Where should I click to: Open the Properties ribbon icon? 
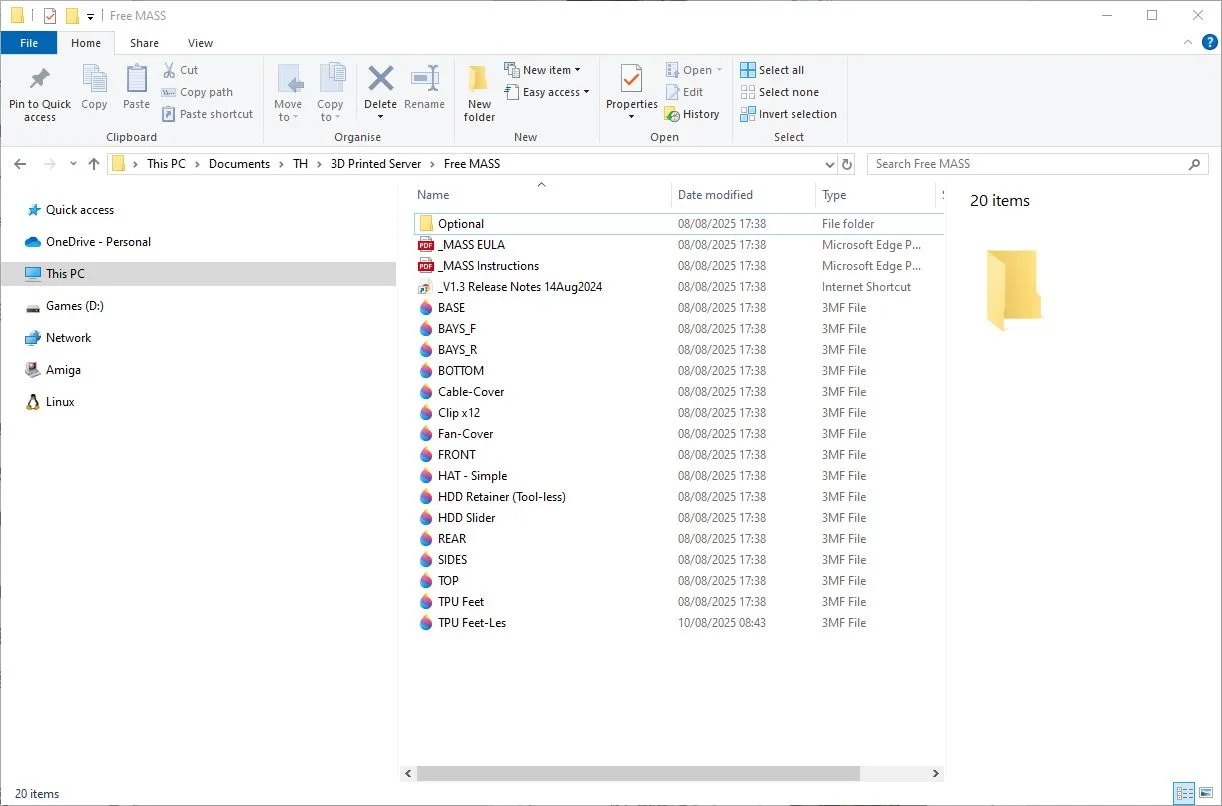pos(631,80)
